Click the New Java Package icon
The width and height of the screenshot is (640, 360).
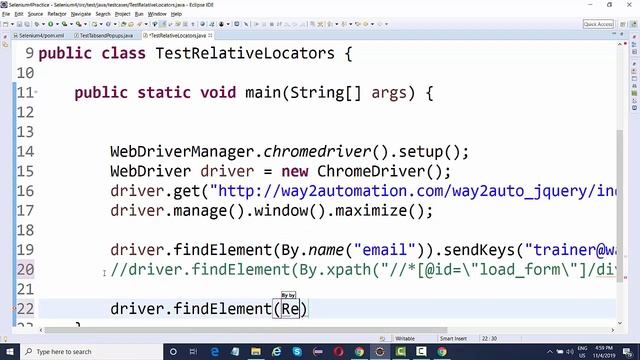click(x=94, y=24)
